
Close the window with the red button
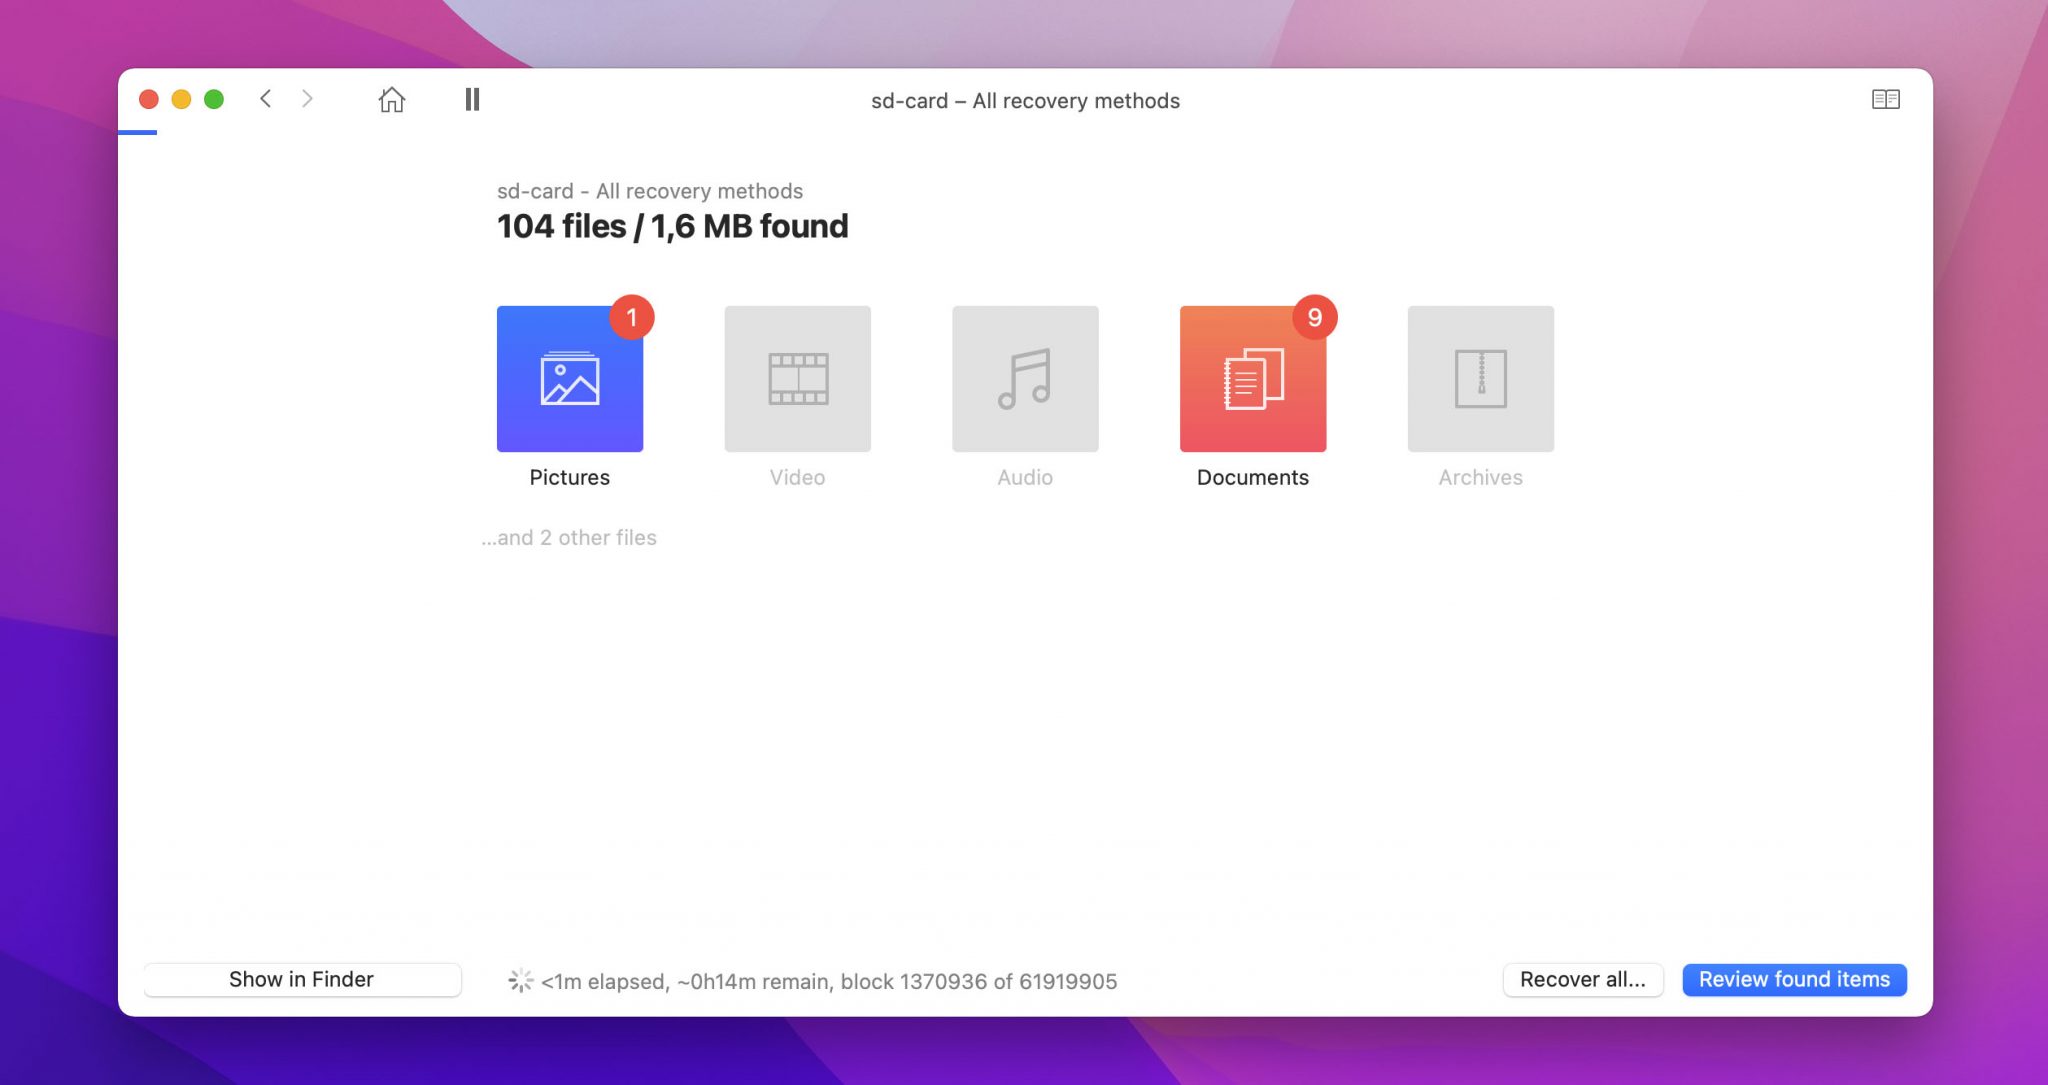(x=149, y=99)
